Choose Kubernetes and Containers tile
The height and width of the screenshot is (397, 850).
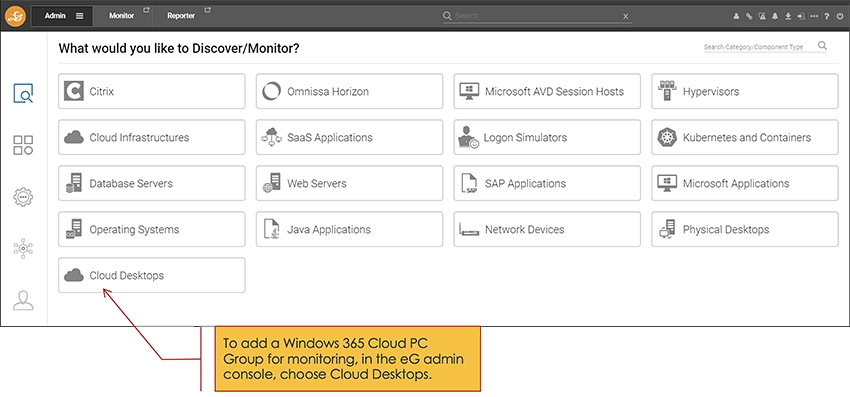(745, 137)
